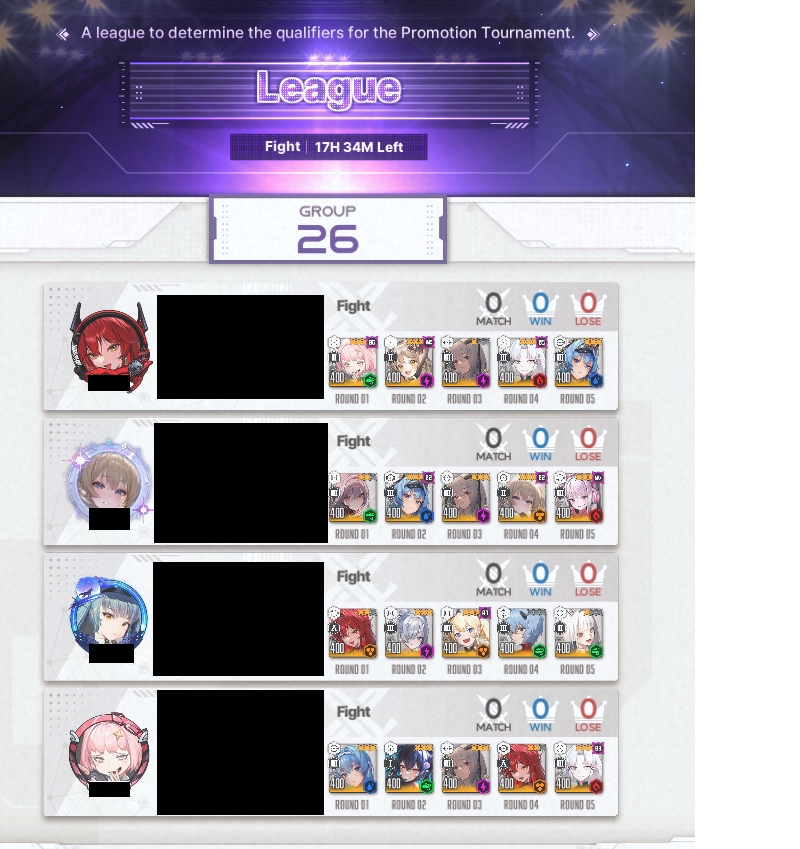The image size is (800, 849).
Task: Click the third player's MATCH counter icon
Action: coord(493,579)
